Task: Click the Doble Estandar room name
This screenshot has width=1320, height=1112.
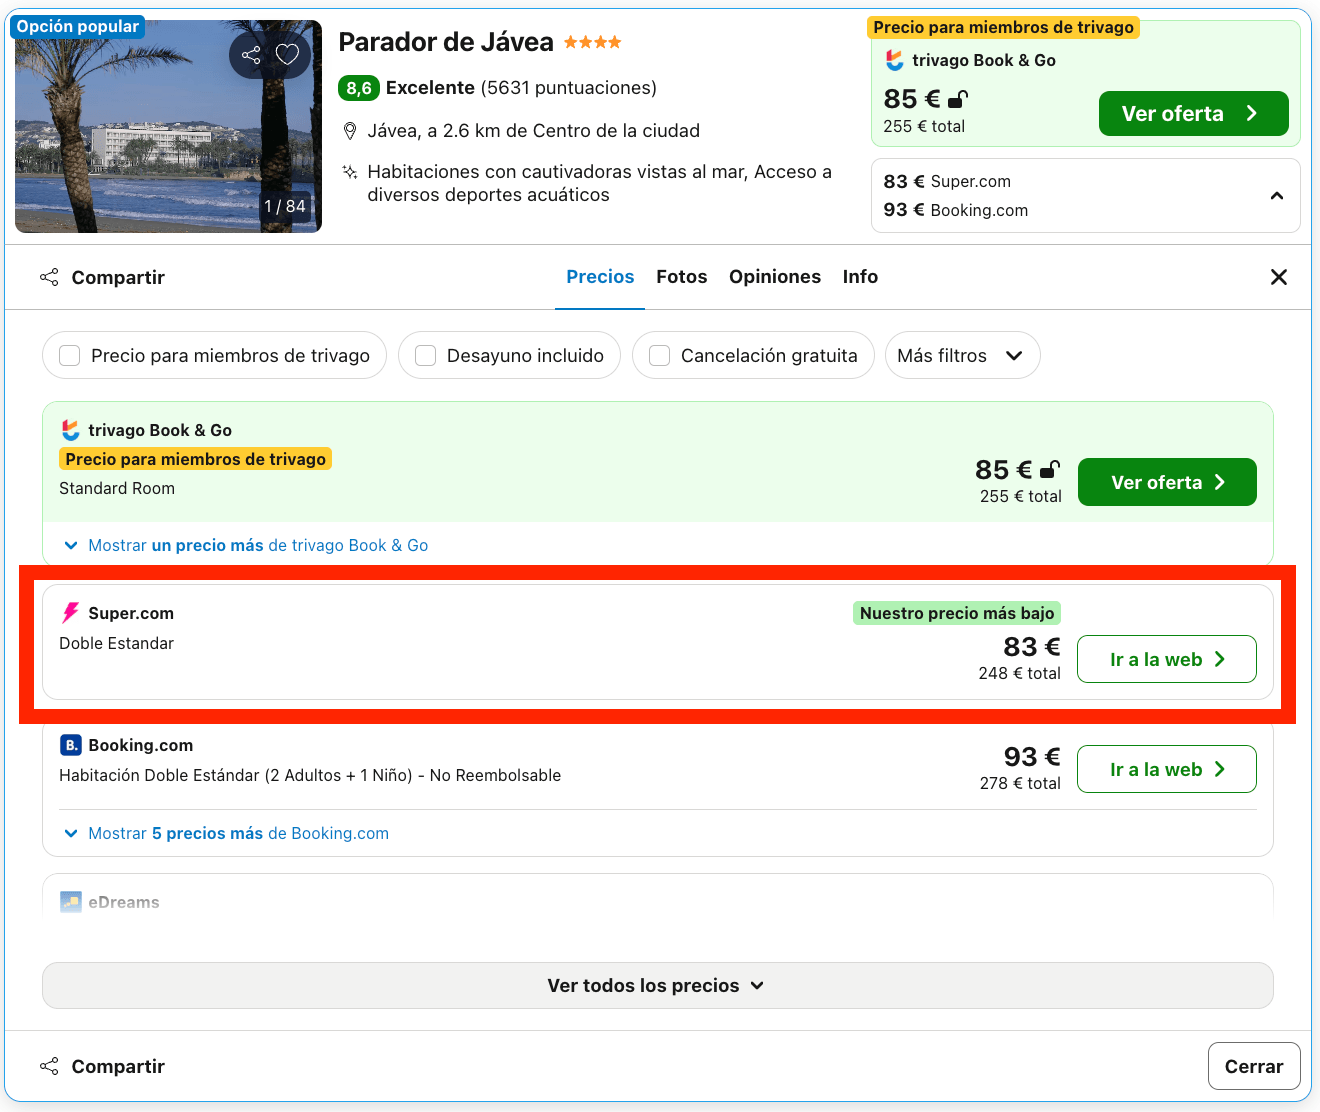Action: point(116,643)
